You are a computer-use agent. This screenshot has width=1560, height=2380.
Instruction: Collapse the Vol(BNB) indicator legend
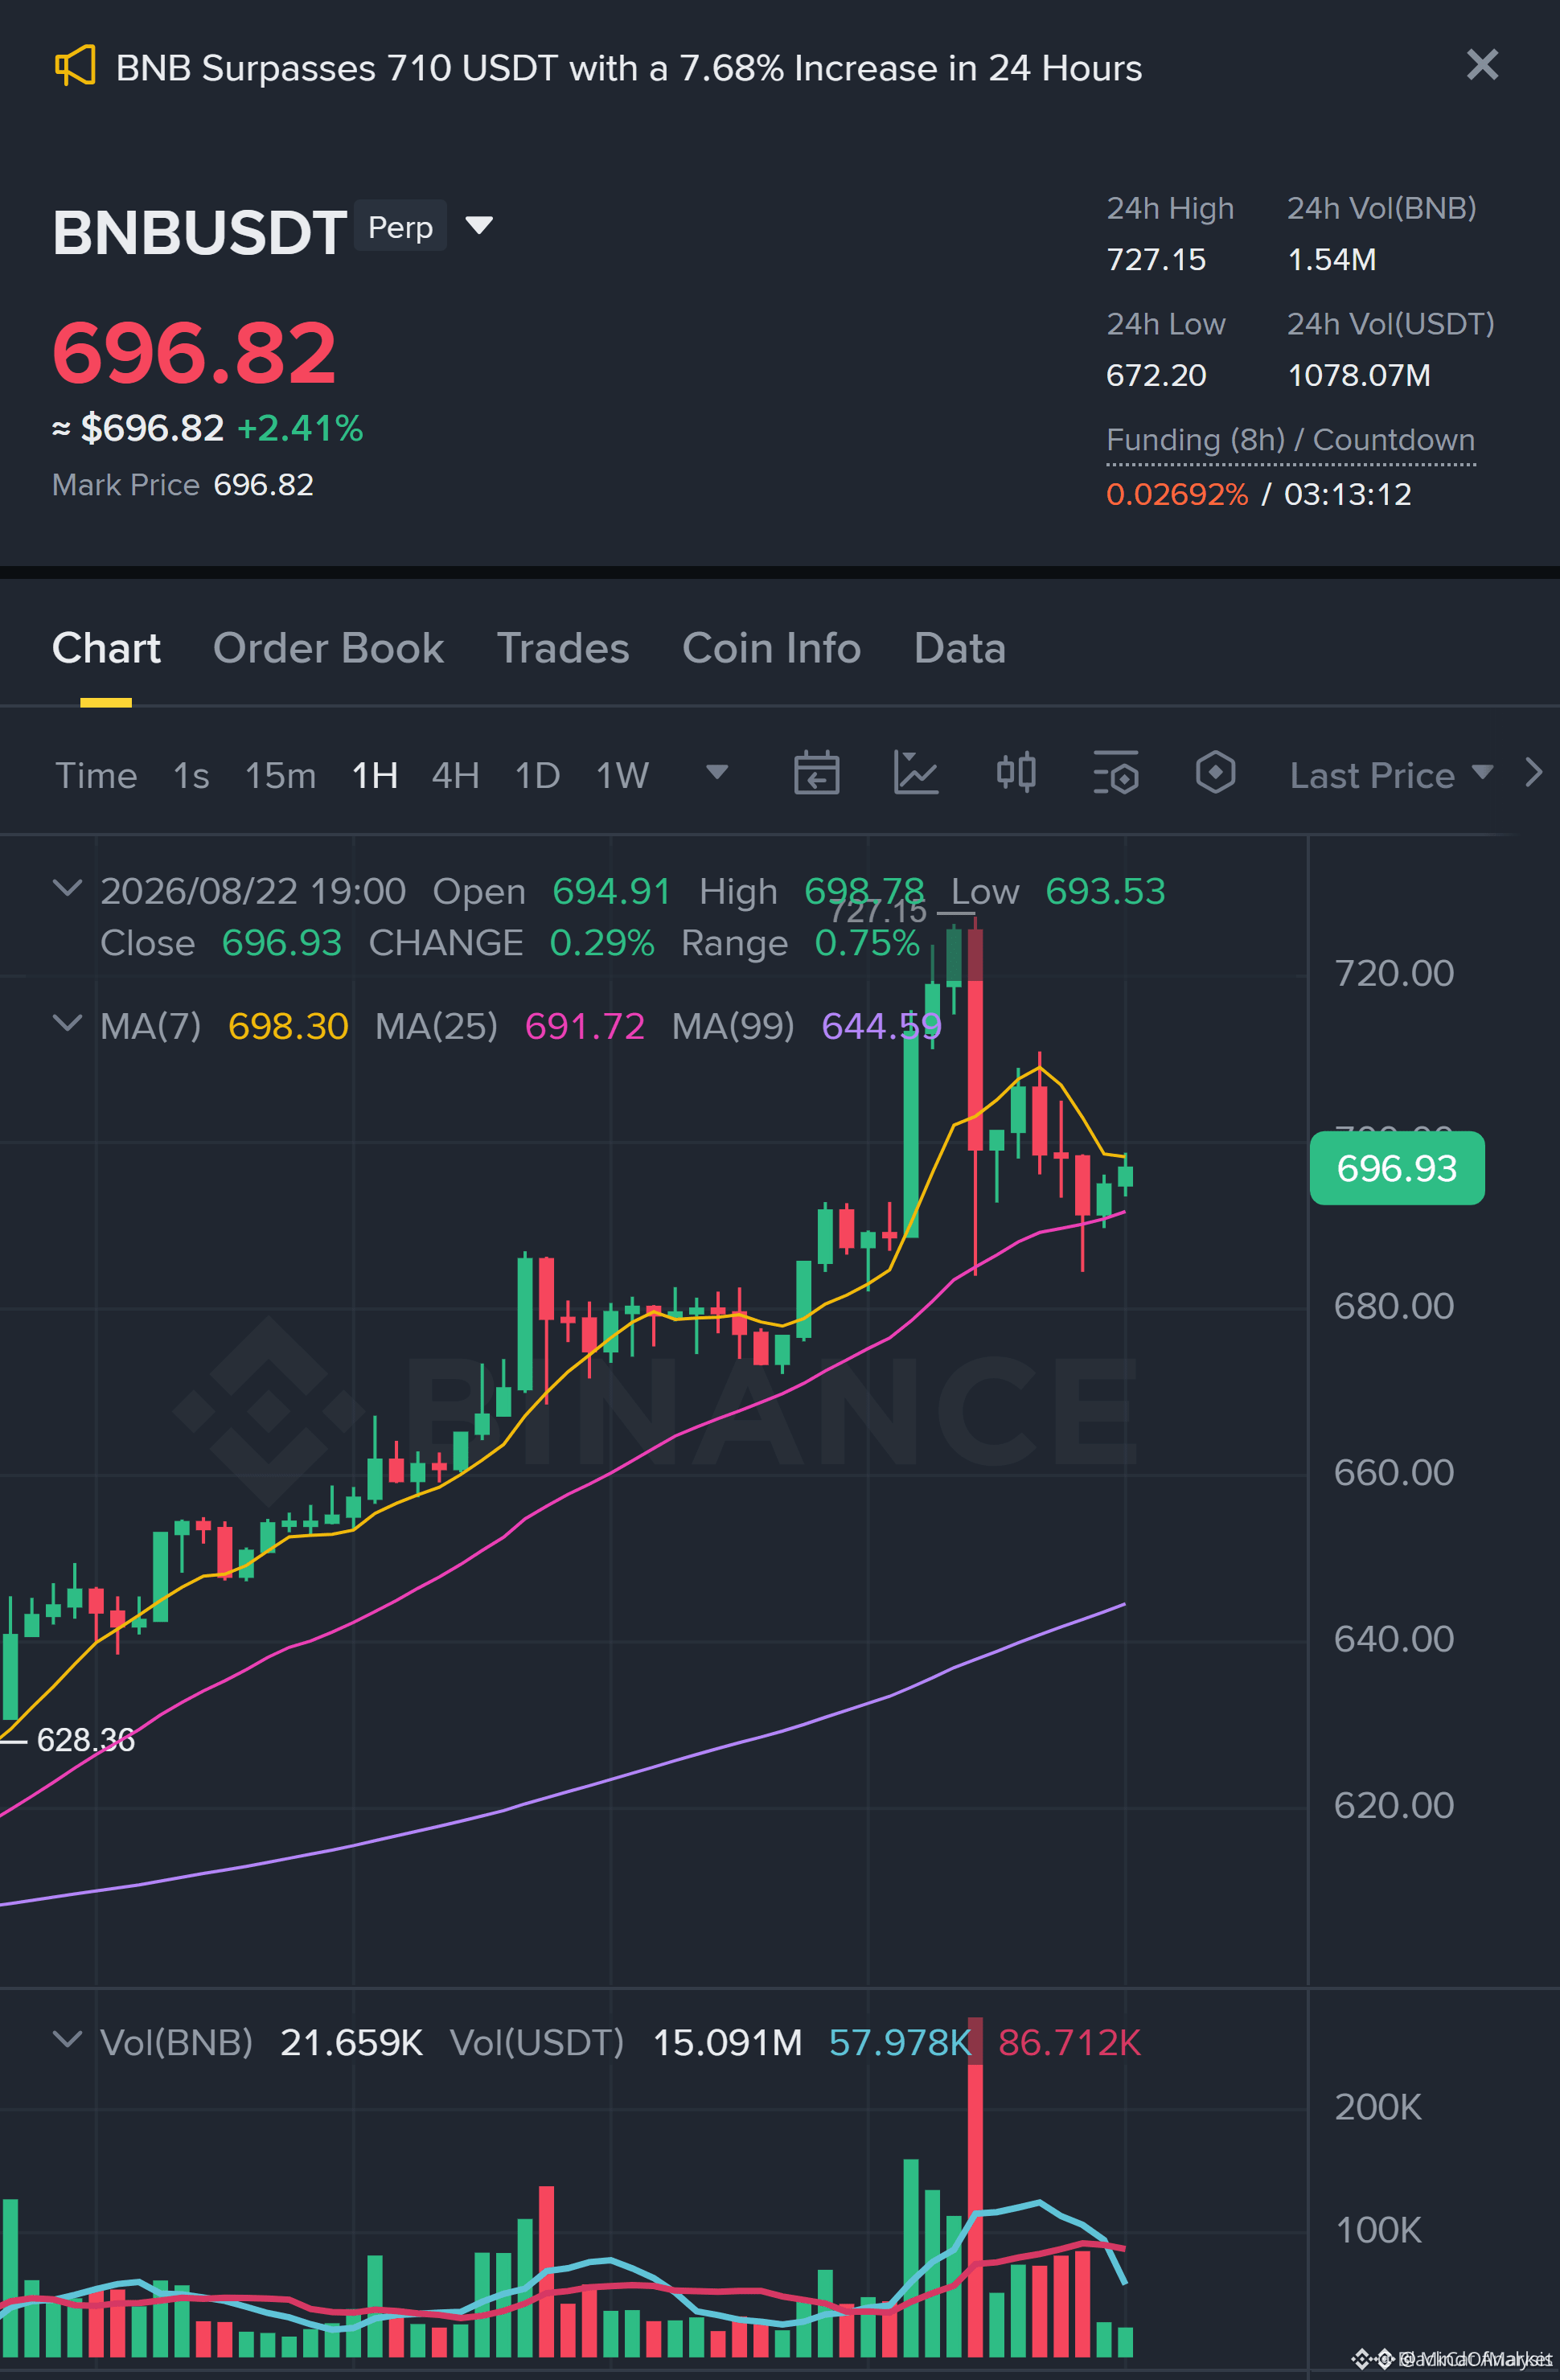click(67, 2039)
